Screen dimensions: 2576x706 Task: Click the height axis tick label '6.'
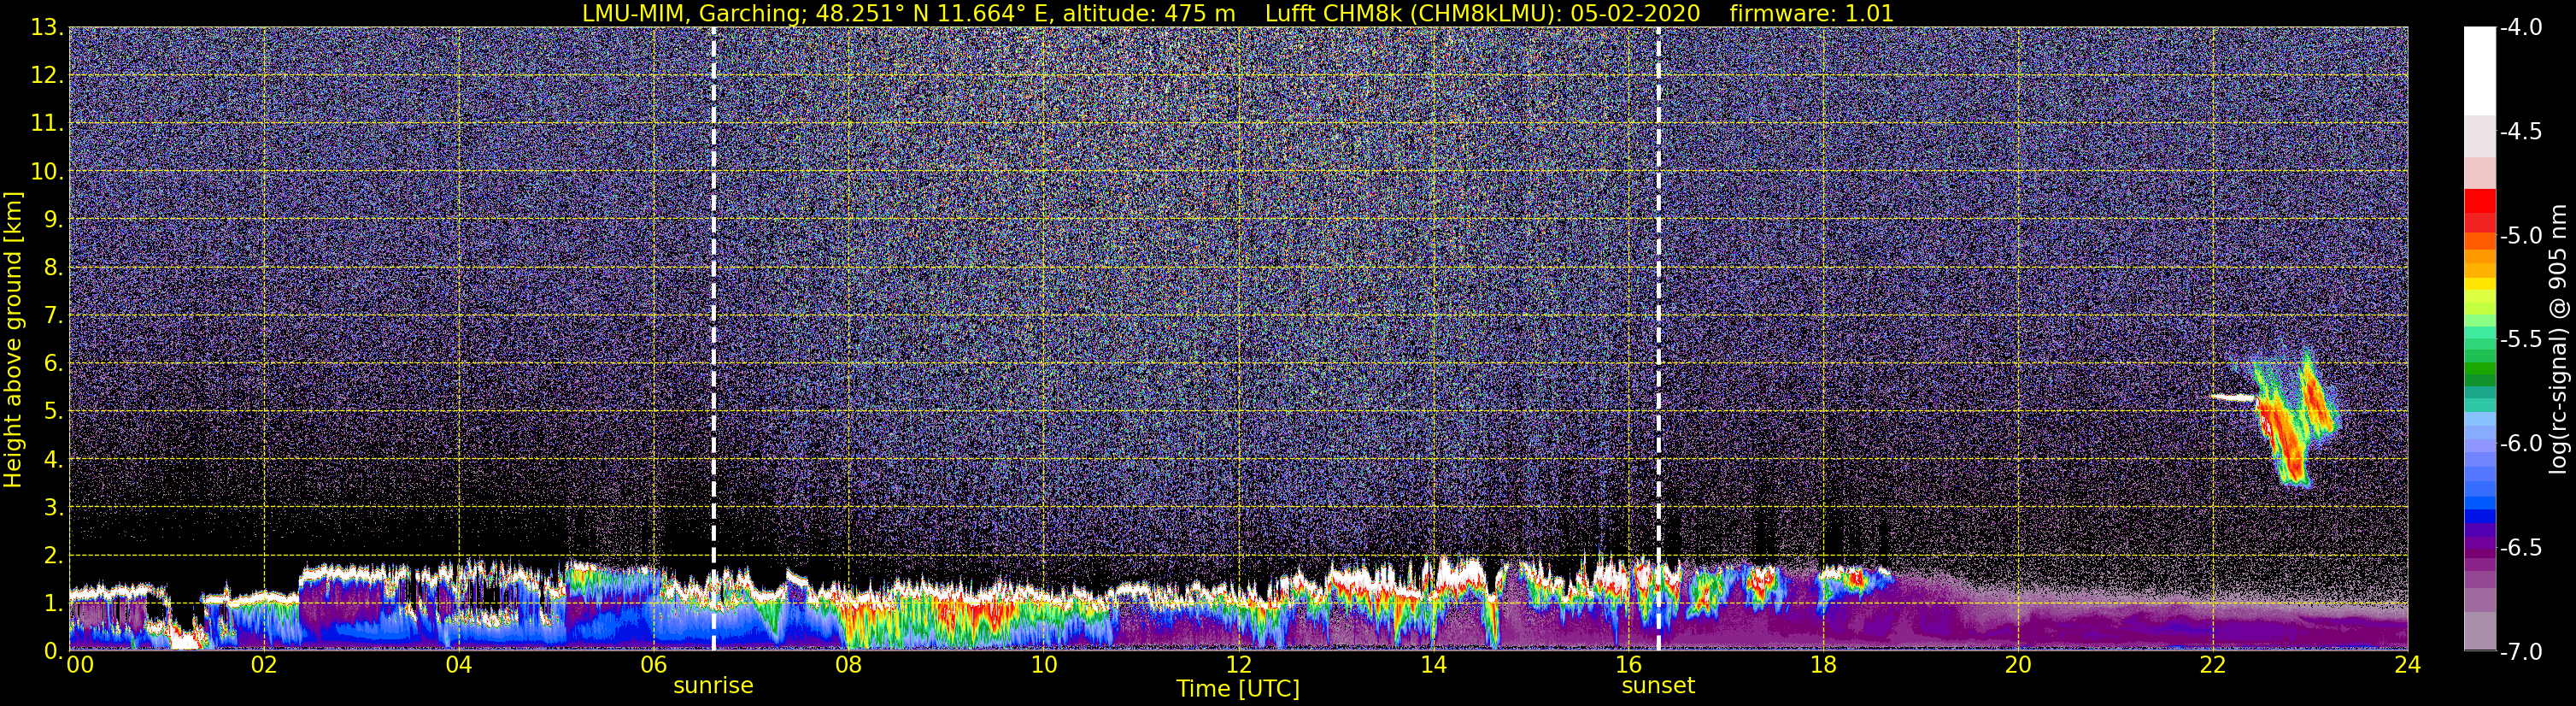[53, 364]
